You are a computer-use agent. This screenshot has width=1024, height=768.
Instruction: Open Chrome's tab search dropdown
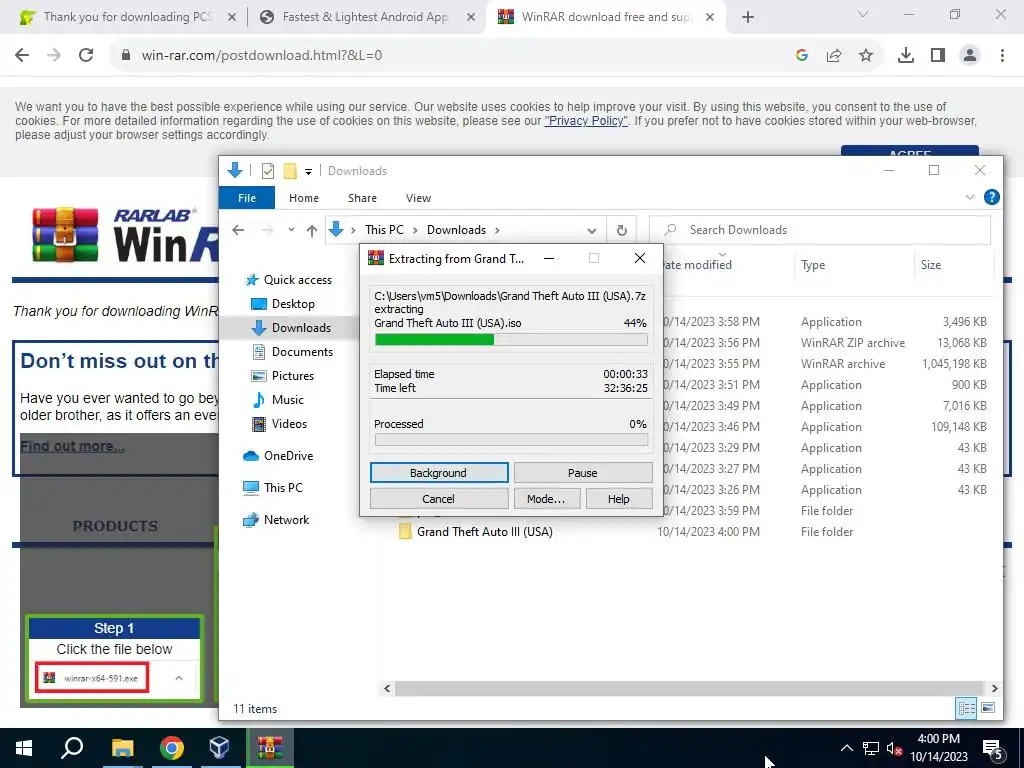[863, 14]
